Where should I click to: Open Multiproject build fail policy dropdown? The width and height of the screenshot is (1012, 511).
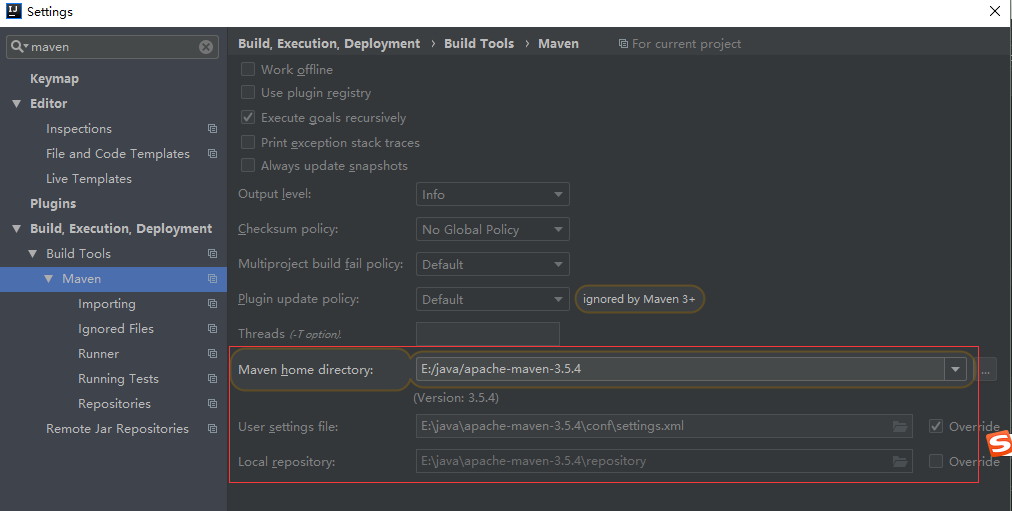click(492, 264)
